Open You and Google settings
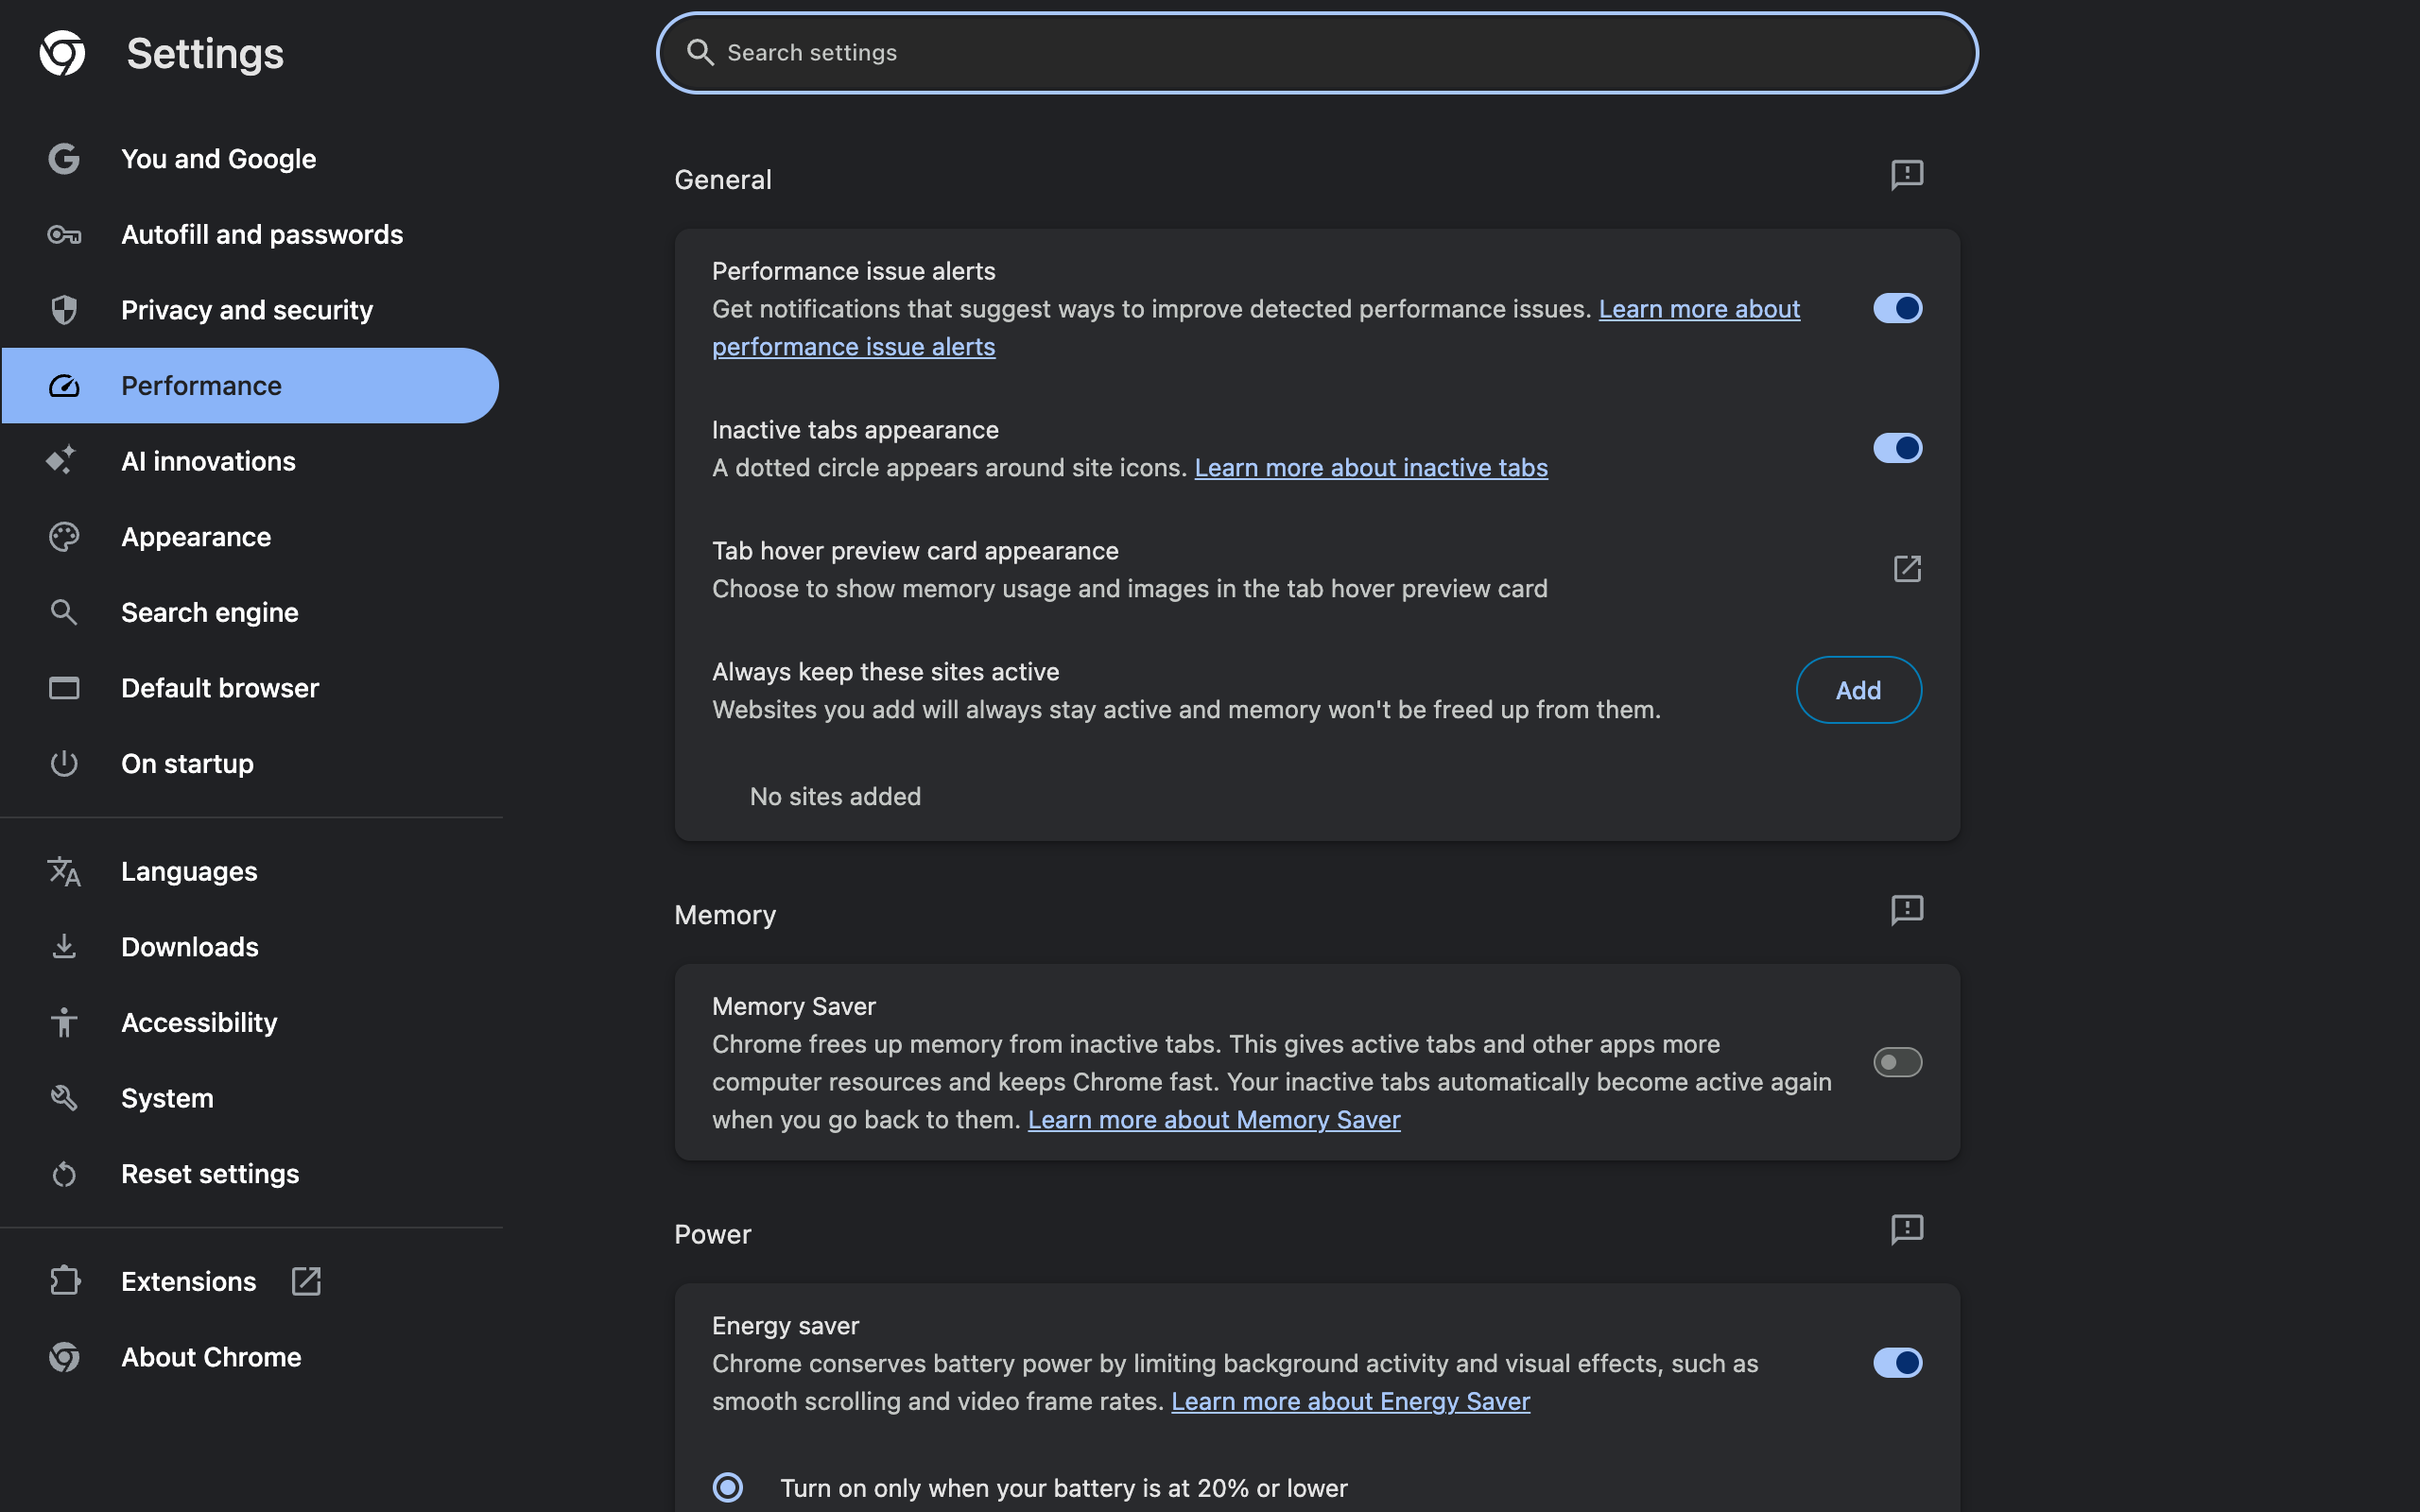Image resolution: width=2420 pixels, height=1512 pixels. pyautogui.click(x=250, y=159)
